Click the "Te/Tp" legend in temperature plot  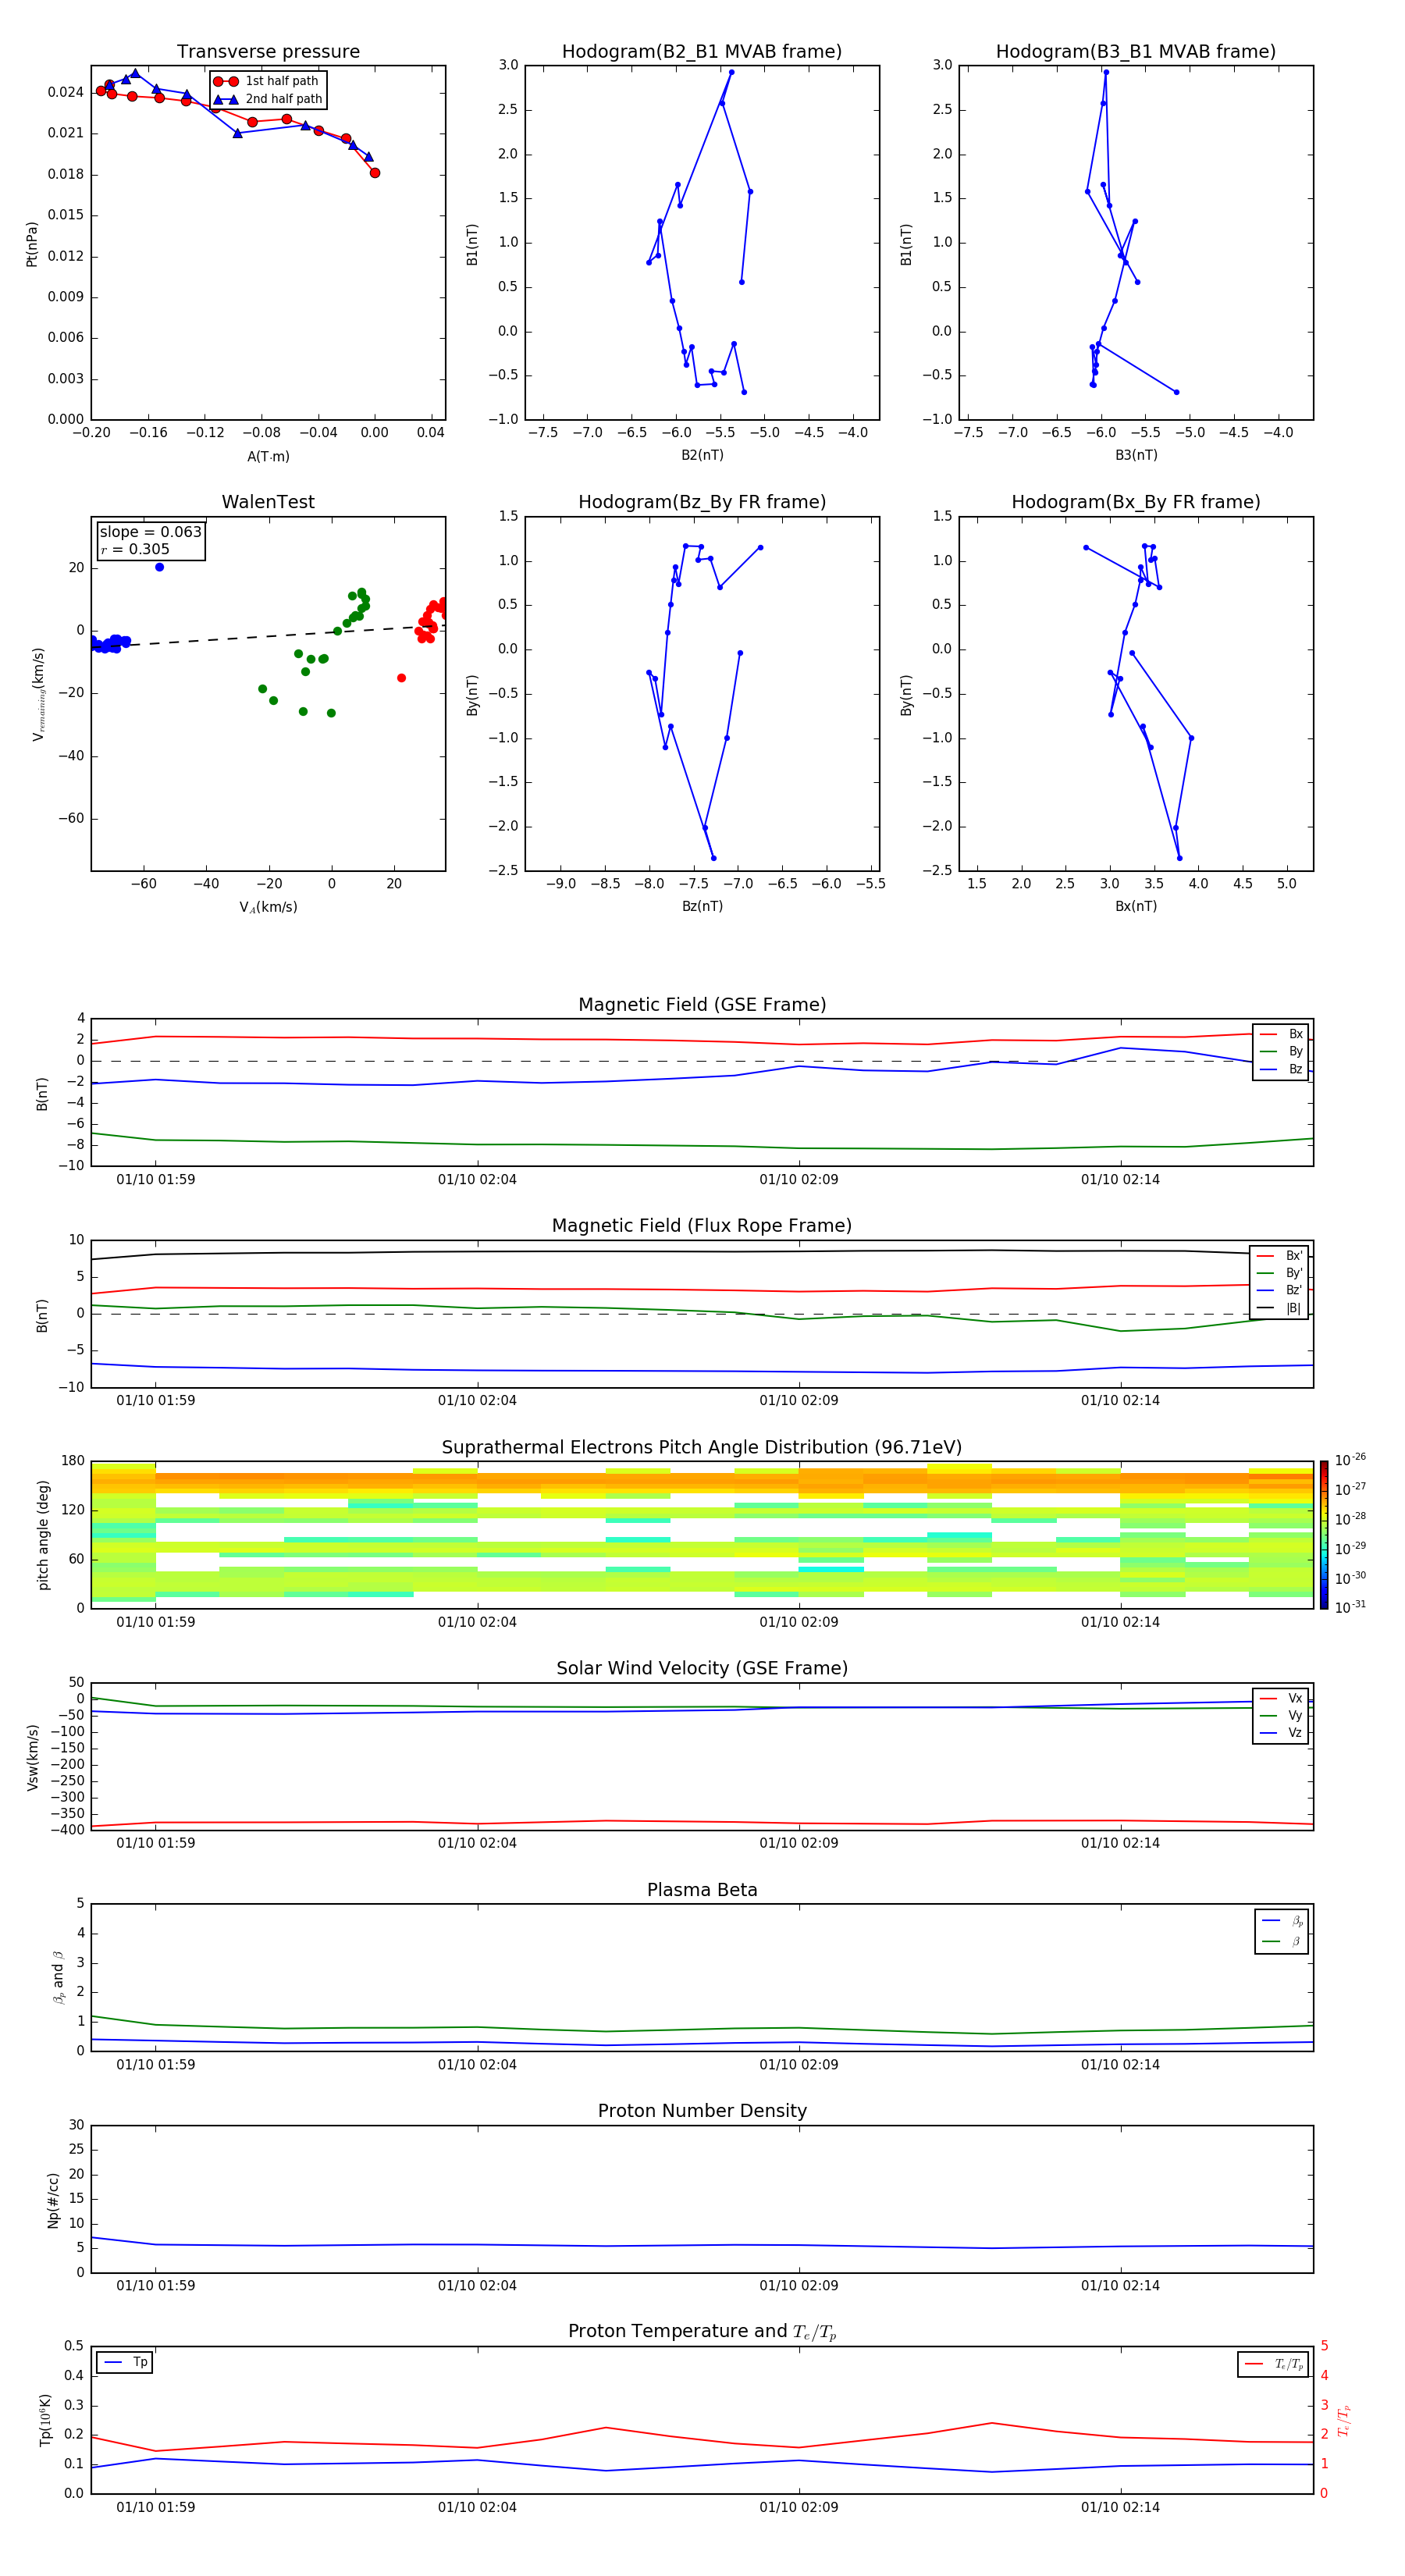click(1274, 2365)
